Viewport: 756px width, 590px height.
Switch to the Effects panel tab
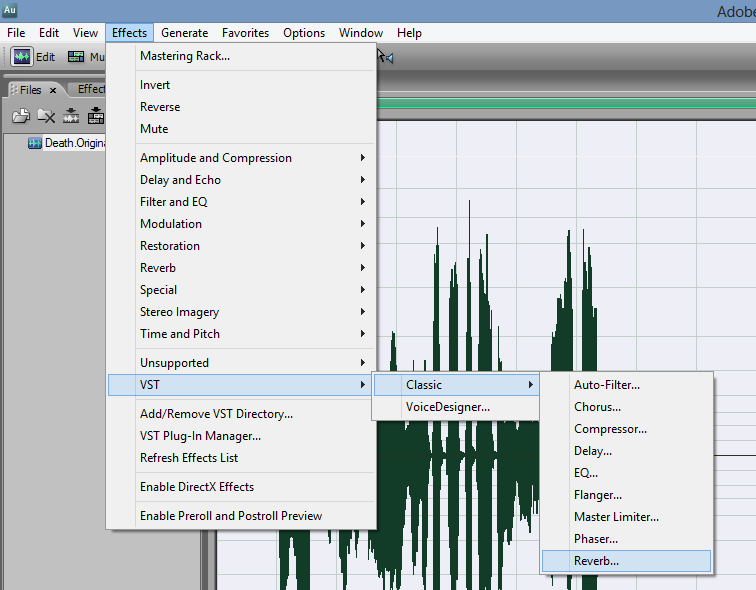pyautogui.click(x=89, y=89)
